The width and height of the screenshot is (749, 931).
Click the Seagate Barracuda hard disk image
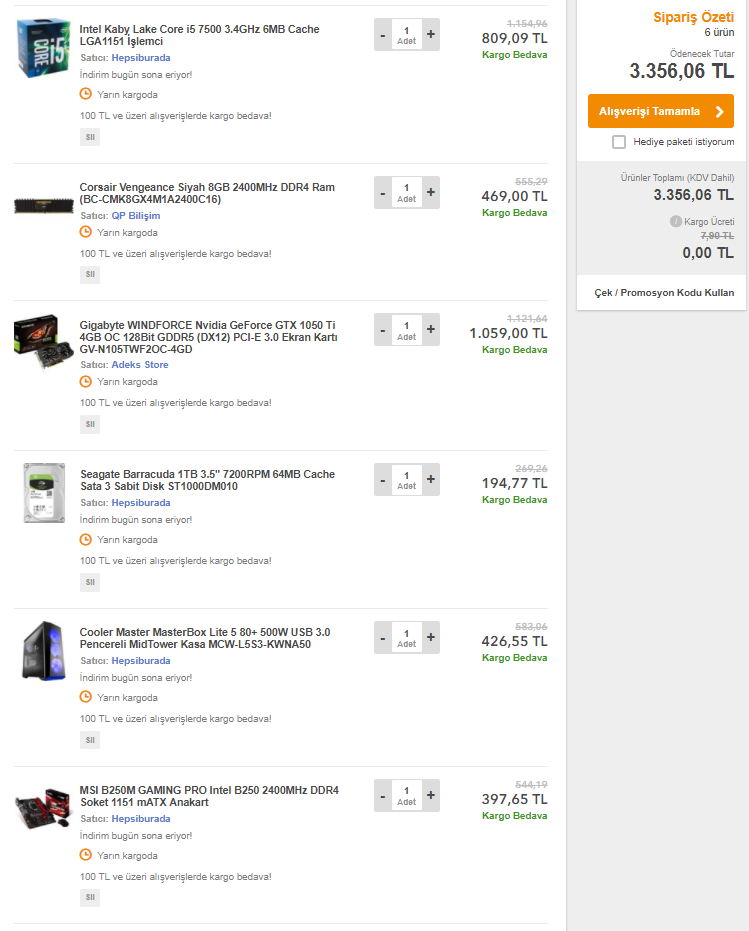pos(43,493)
